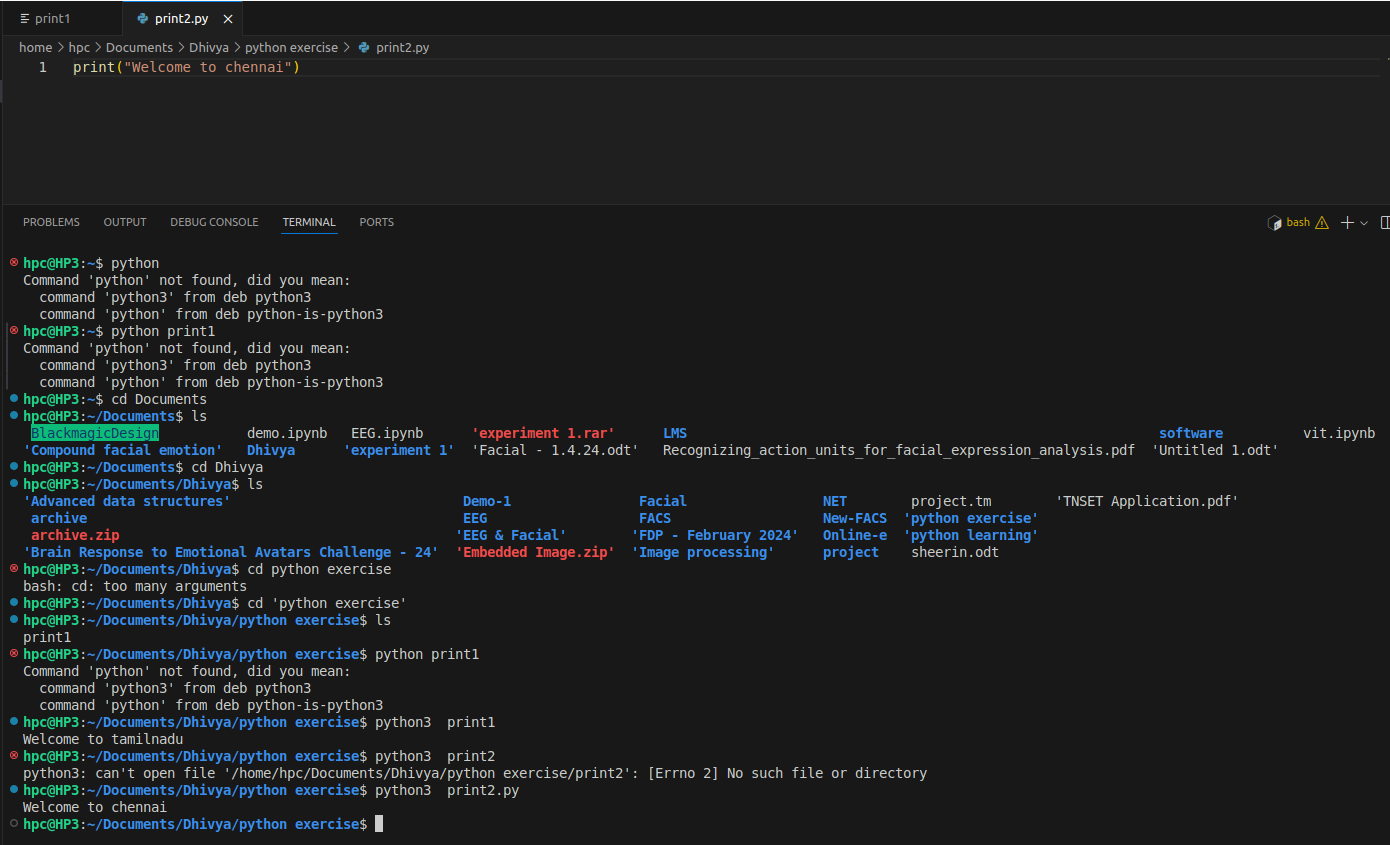Click the Python file icon in the breadcrumb
1390x845 pixels.
364,47
